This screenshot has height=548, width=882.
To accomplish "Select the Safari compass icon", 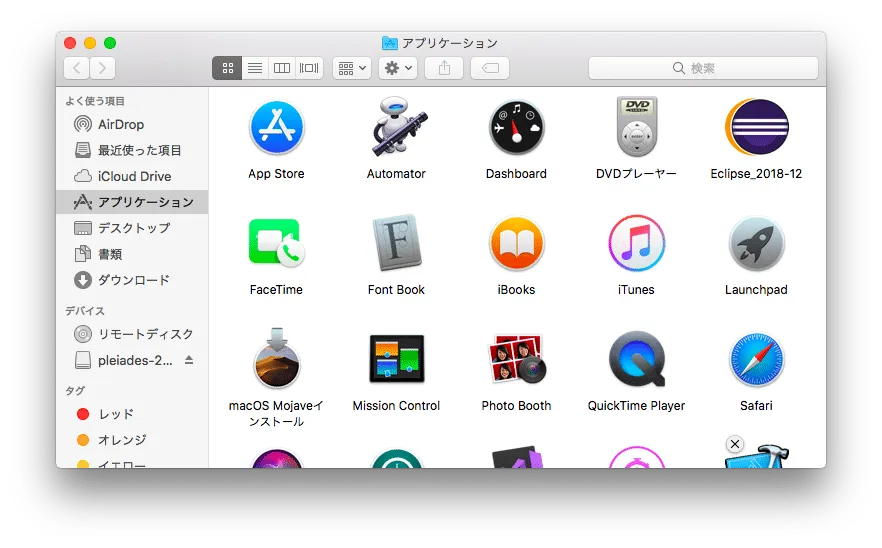I will click(756, 360).
